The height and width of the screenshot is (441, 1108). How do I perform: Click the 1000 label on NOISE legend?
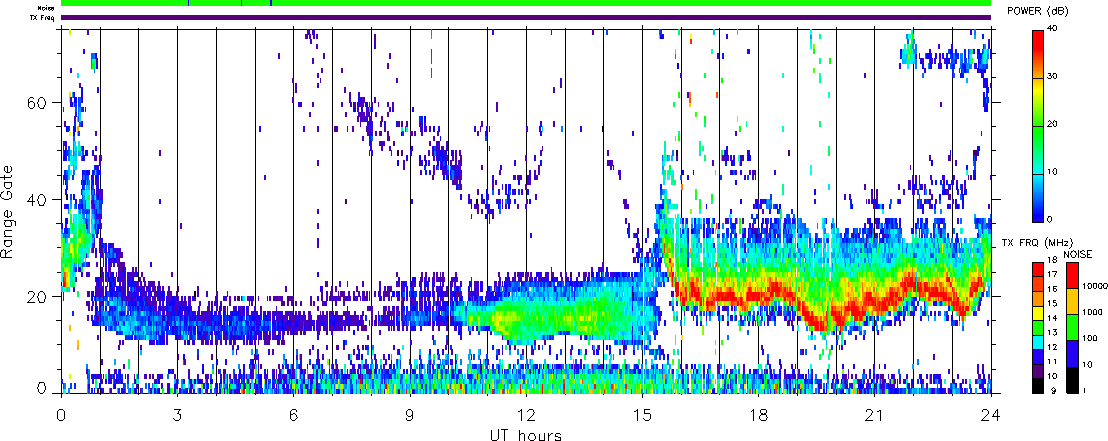coord(1092,312)
